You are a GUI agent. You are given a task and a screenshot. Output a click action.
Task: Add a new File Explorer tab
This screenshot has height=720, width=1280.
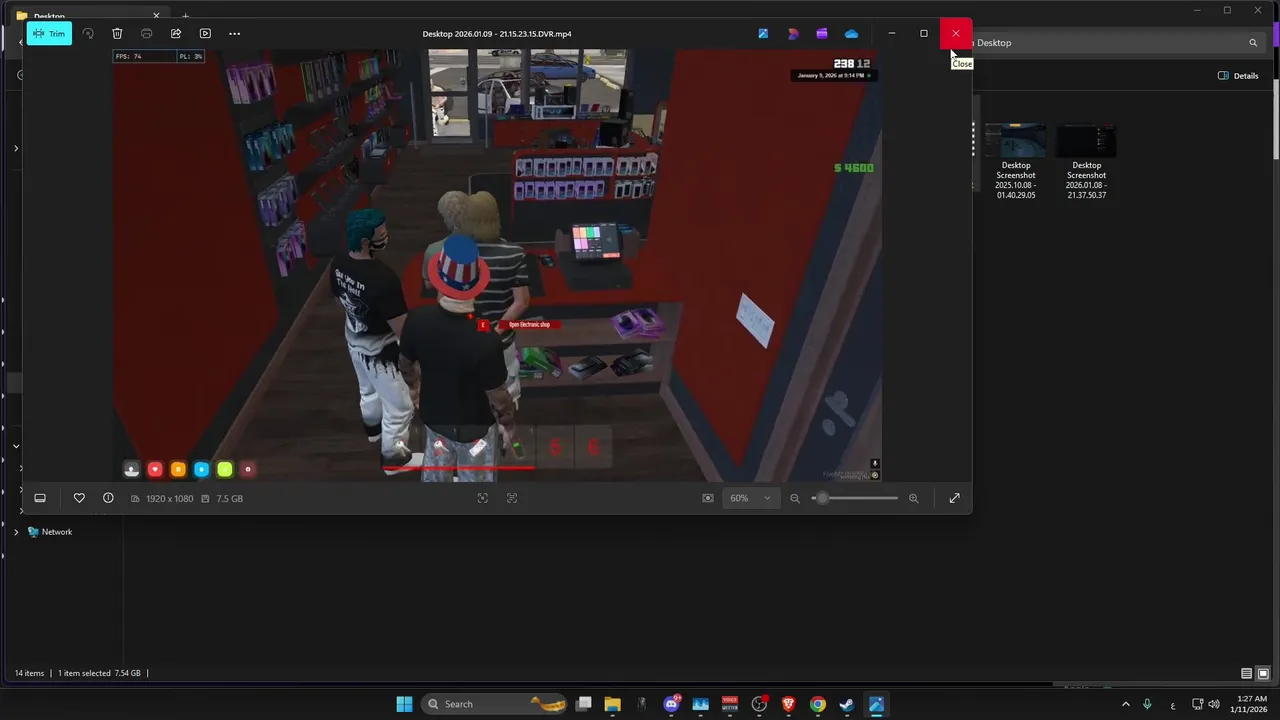[x=185, y=16]
